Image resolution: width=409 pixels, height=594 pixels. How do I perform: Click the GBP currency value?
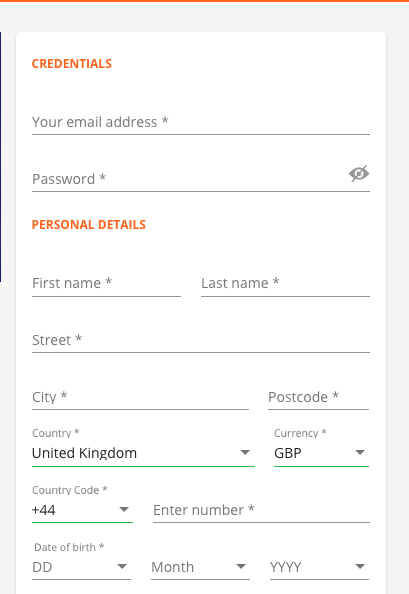pos(288,453)
